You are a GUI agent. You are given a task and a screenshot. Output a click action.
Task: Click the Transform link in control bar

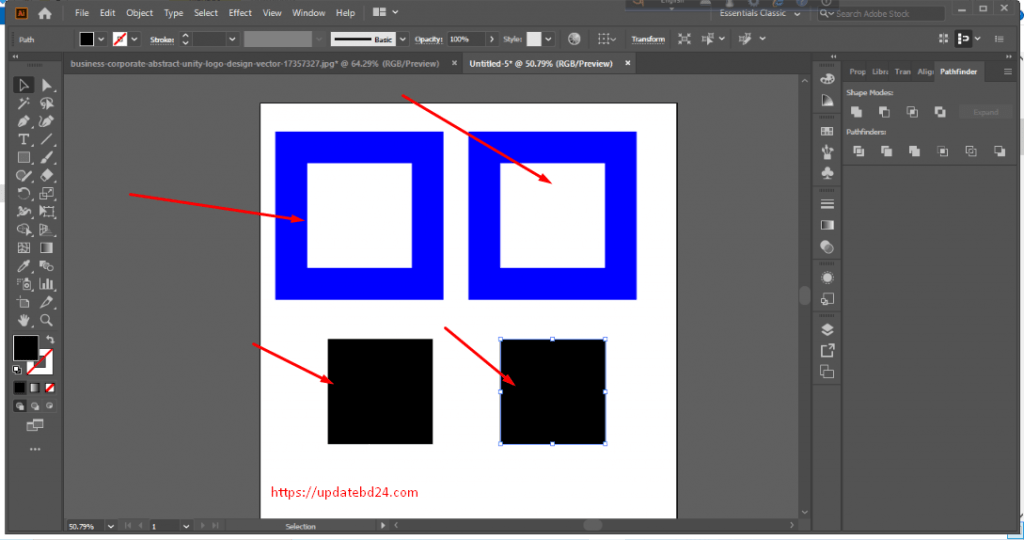[x=648, y=39]
